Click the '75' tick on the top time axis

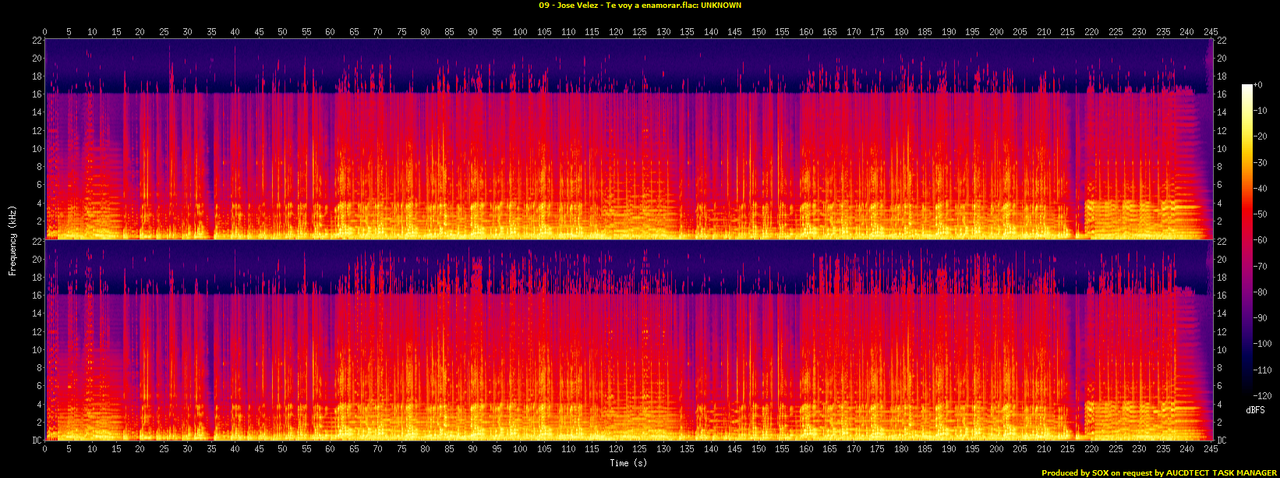pyautogui.click(x=402, y=31)
